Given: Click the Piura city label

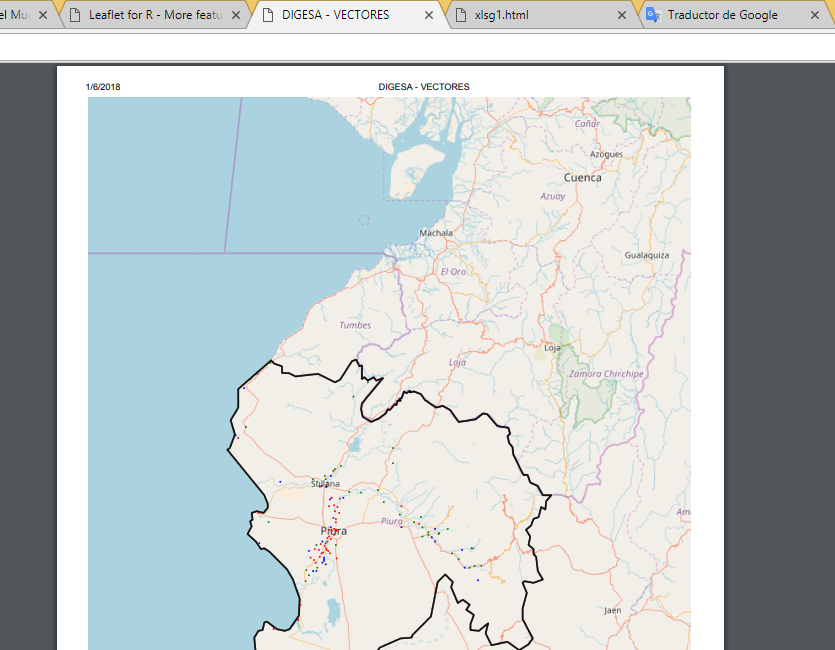Looking at the screenshot, I should click(x=334, y=531).
